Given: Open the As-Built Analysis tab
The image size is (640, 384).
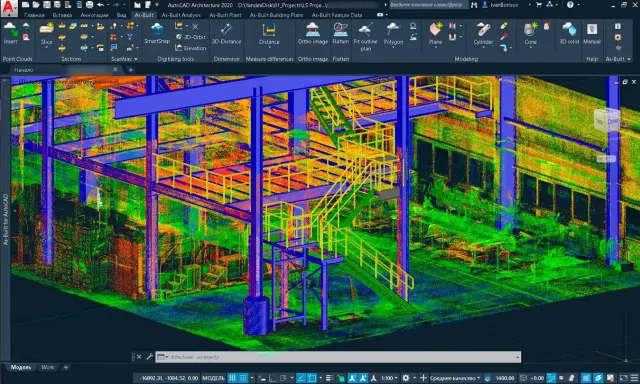Looking at the screenshot, I should click(x=181, y=15).
